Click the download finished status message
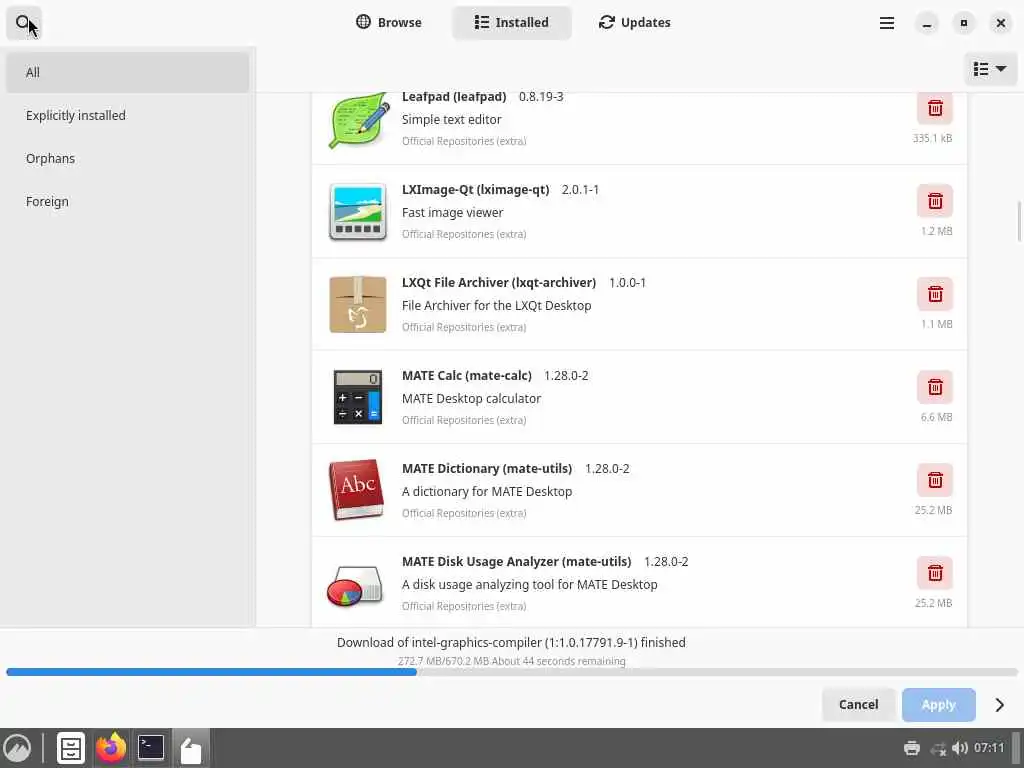1024x768 pixels. 511,643
